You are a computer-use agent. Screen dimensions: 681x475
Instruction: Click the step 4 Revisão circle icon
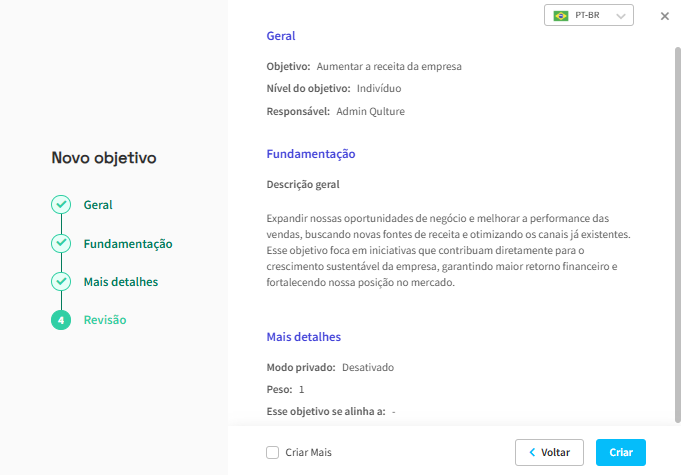[x=61, y=320]
